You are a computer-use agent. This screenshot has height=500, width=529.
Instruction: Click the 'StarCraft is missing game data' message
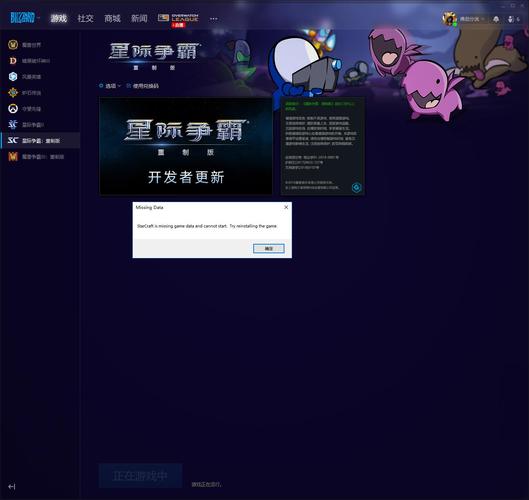click(207, 226)
